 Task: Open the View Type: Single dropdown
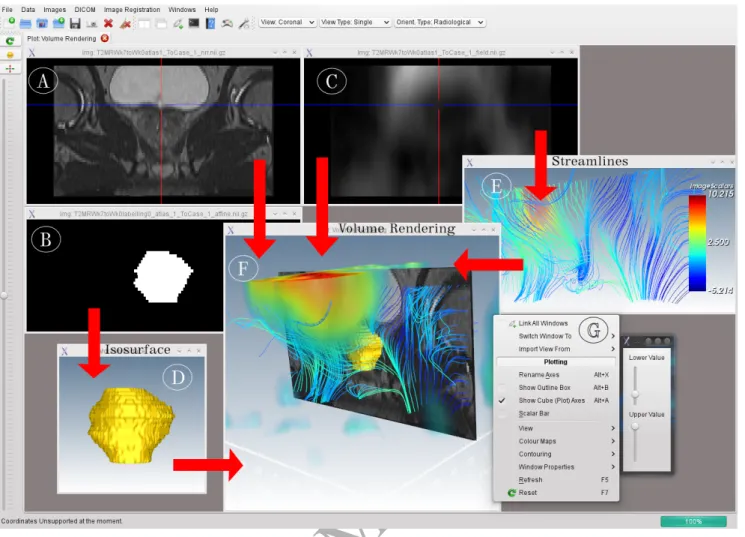click(x=355, y=22)
